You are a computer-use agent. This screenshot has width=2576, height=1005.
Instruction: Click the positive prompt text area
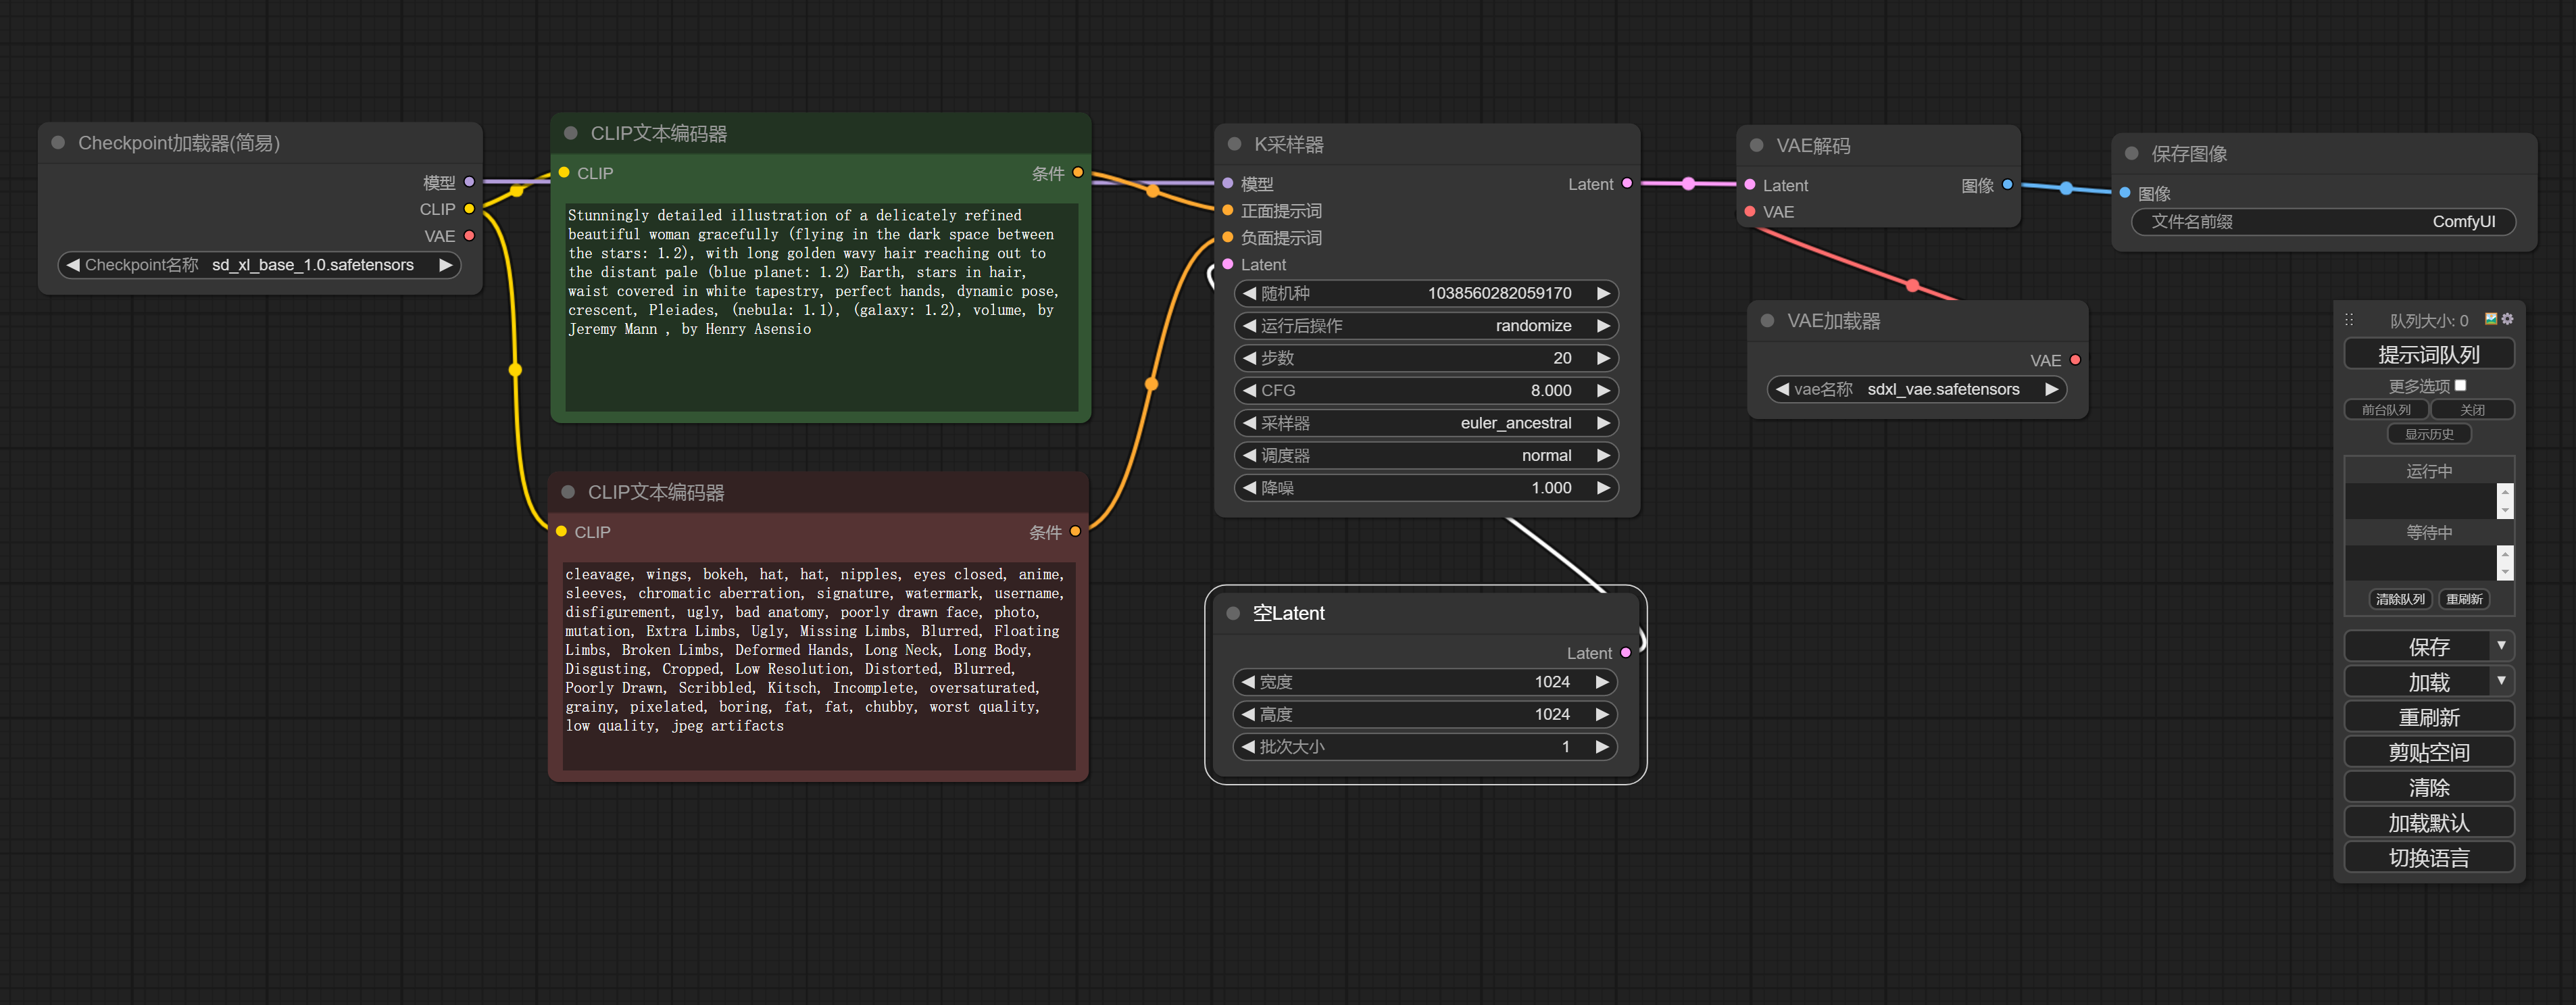tap(821, 307)
